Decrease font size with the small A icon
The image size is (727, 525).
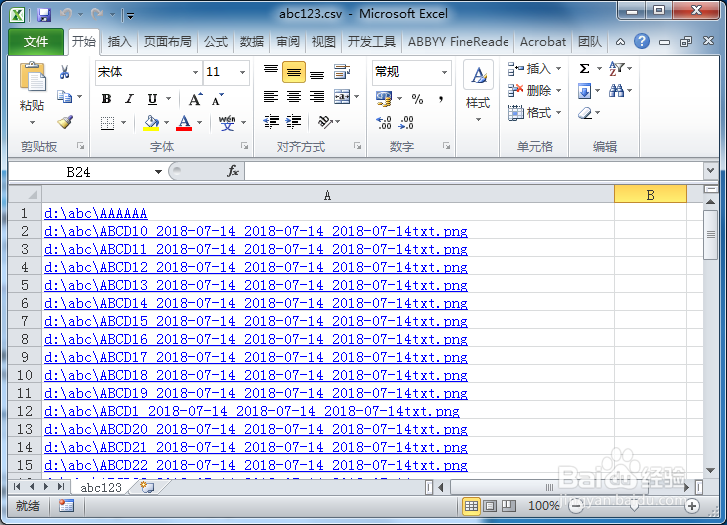tap(217, 99)
